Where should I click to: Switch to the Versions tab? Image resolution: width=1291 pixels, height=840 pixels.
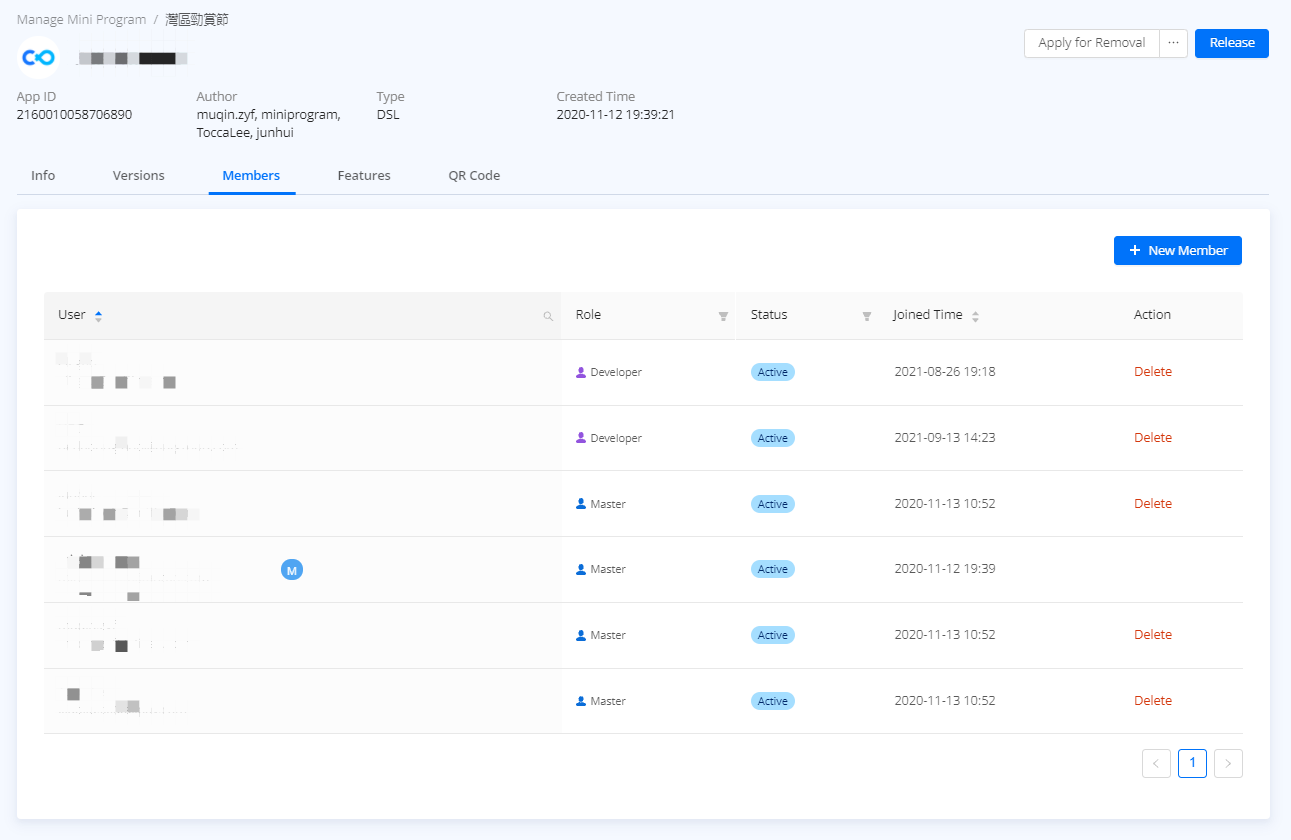click(x=138, y=176)
